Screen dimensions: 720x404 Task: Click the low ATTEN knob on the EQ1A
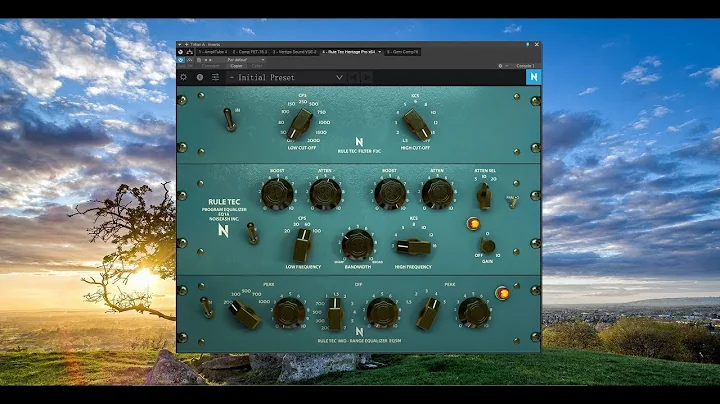[325, 194]
